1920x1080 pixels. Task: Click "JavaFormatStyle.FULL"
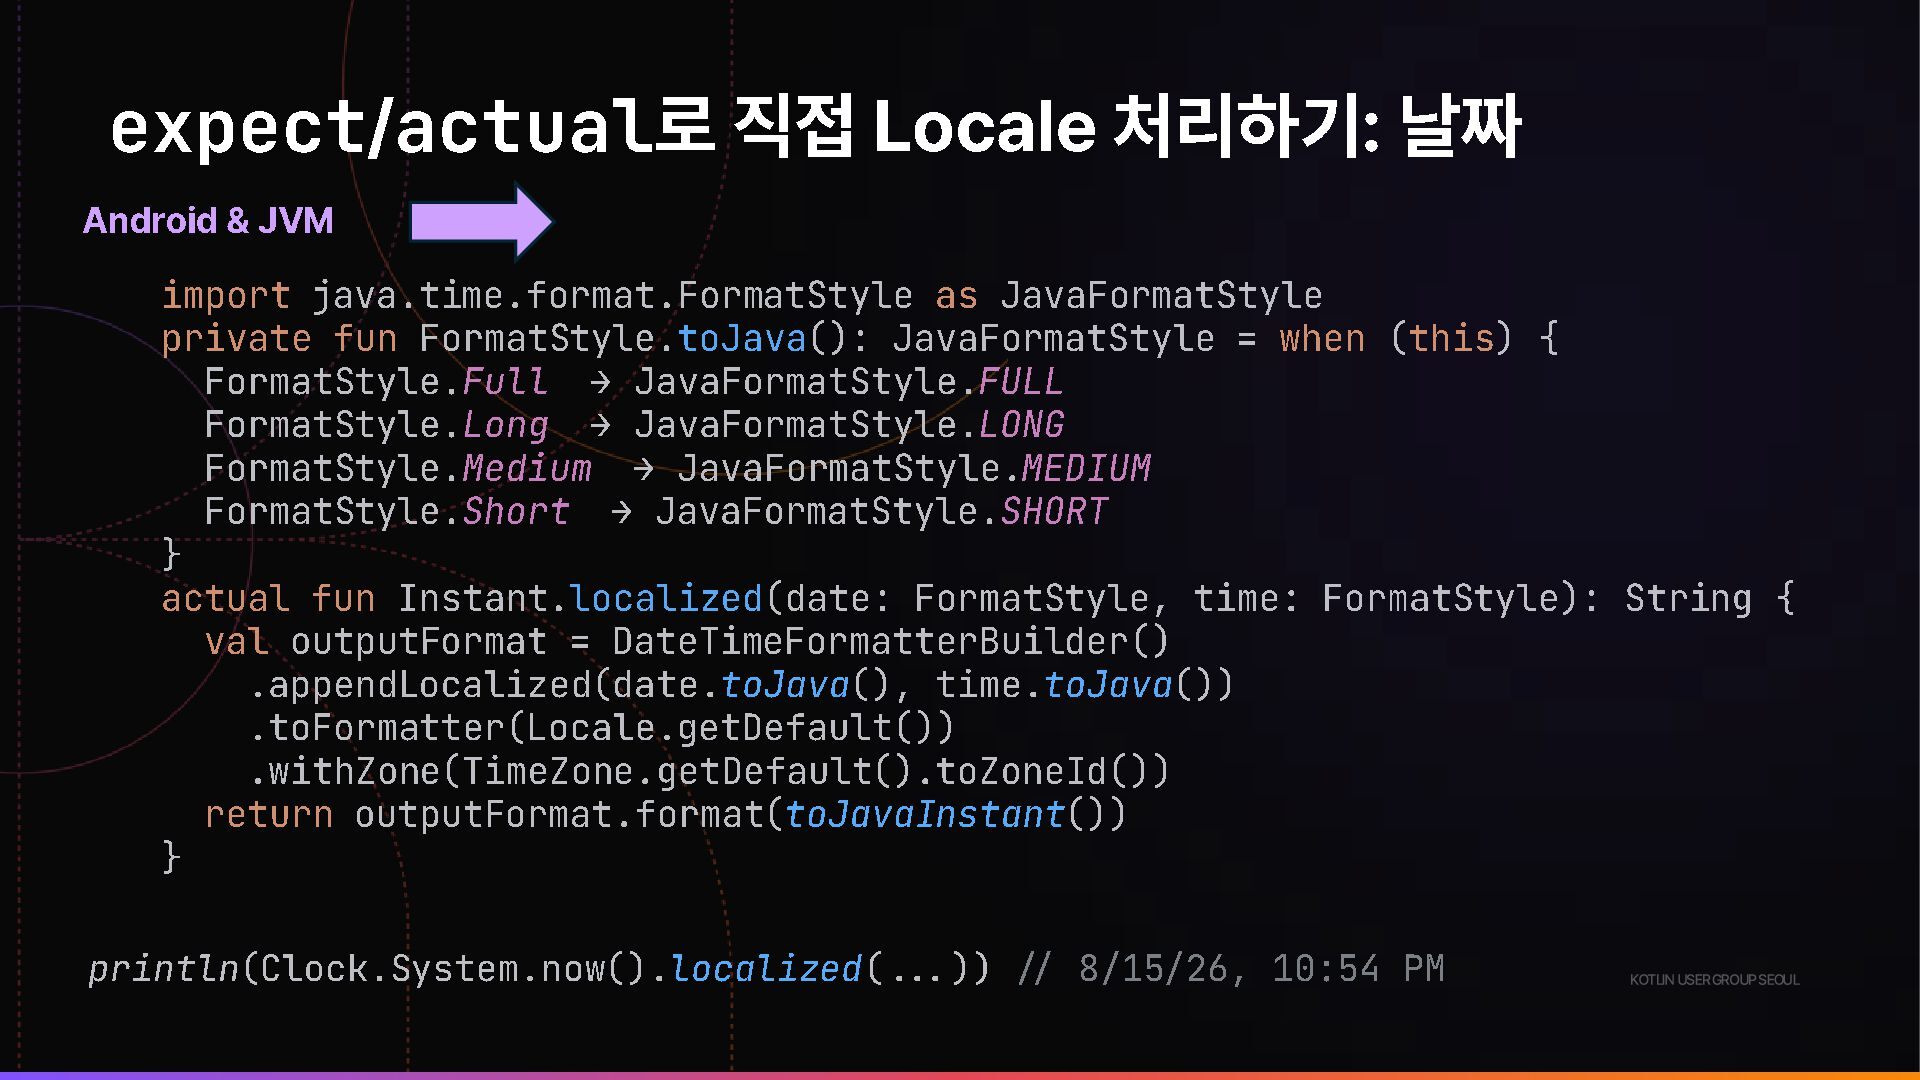pyautogui.click(x=849, y=382)
